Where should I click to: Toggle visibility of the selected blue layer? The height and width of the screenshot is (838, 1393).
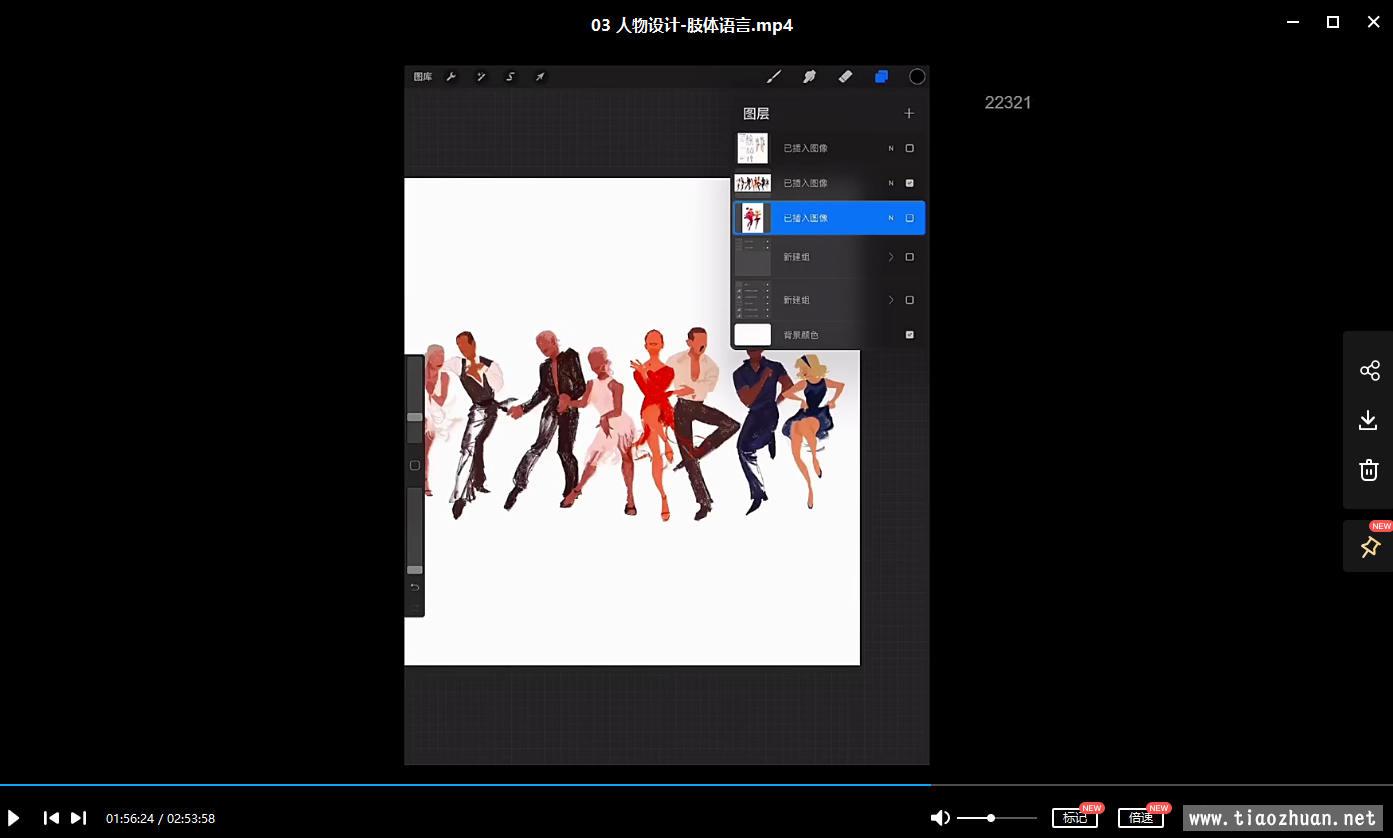pyautogui.click(x=909, y=218)
